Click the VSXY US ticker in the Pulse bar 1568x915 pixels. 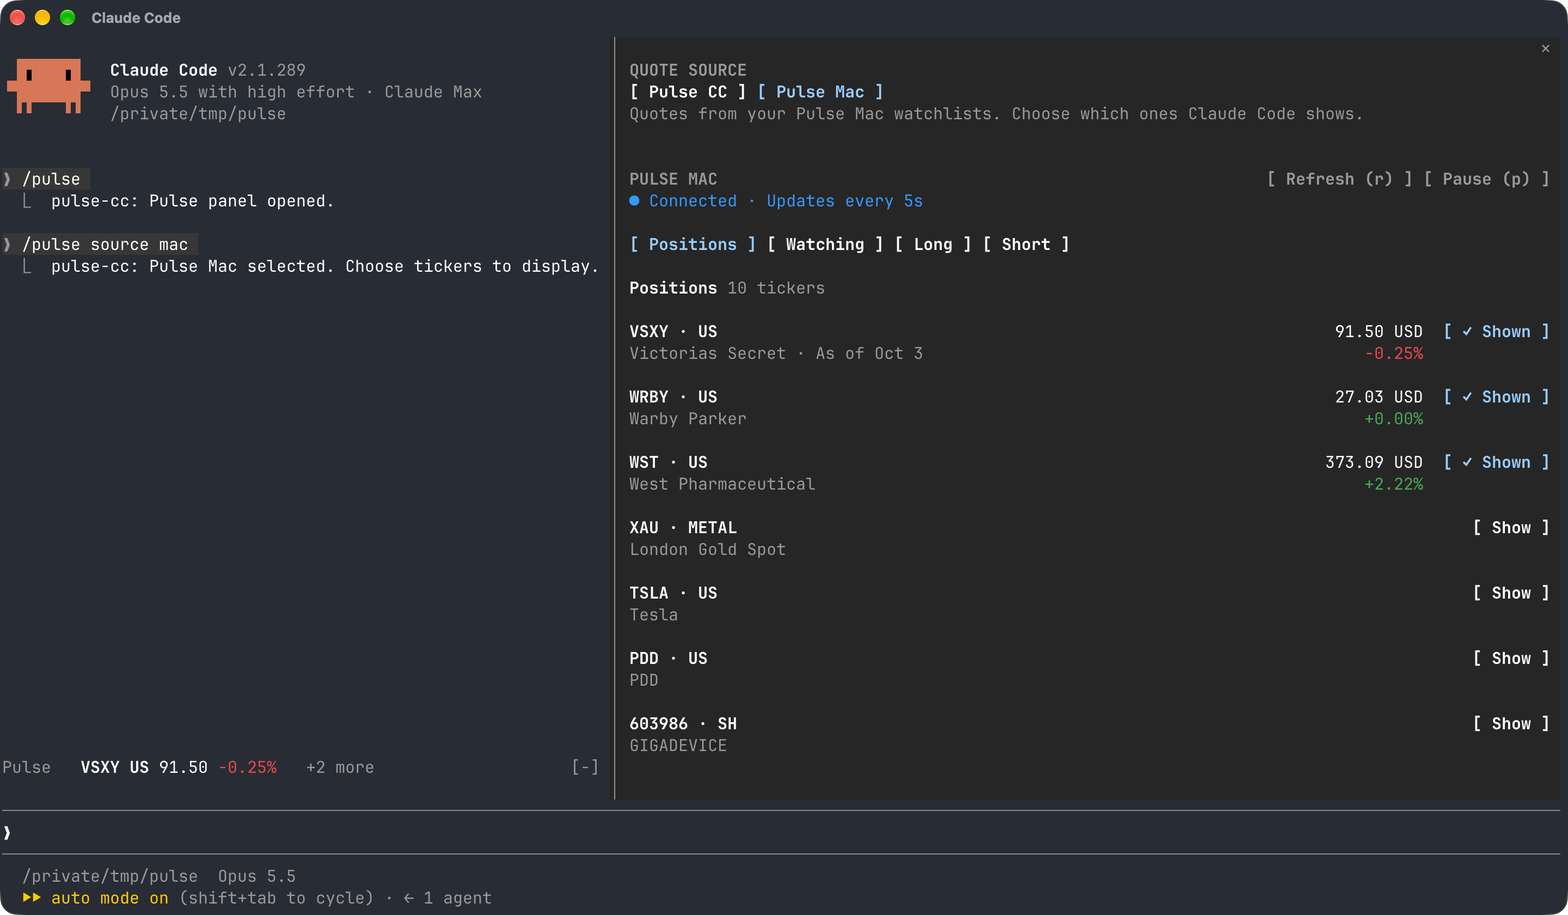114,767
